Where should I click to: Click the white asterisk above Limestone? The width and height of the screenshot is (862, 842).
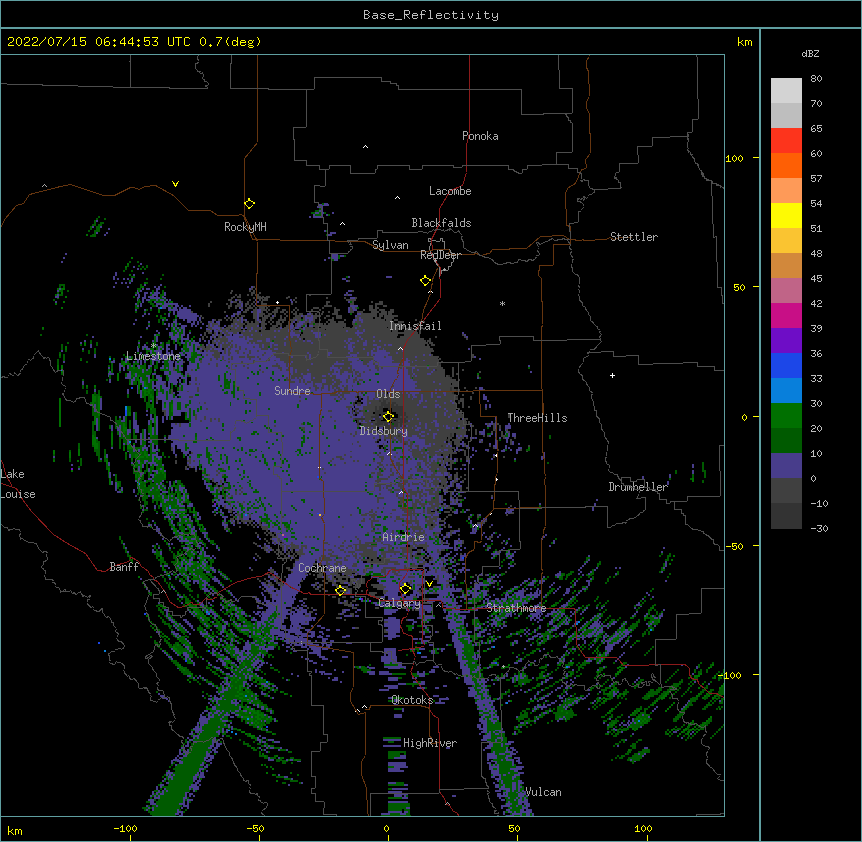pos(153,345)
